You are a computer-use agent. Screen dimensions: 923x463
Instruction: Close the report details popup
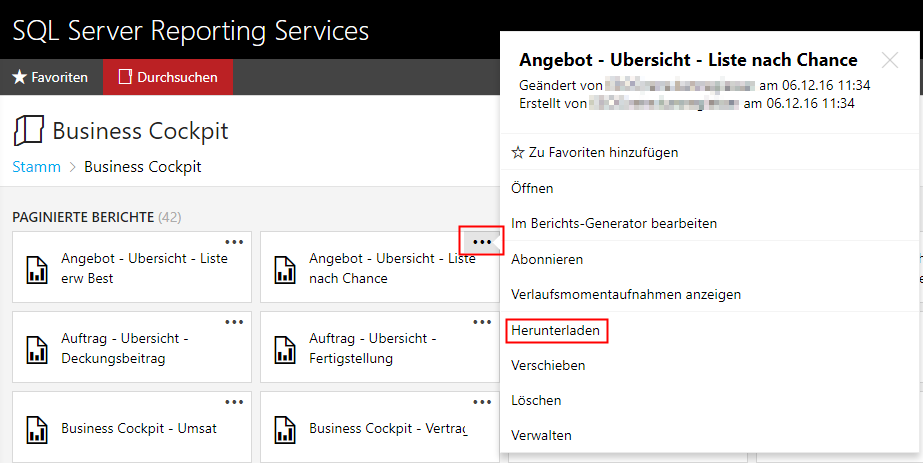click(x=890, y=60)
